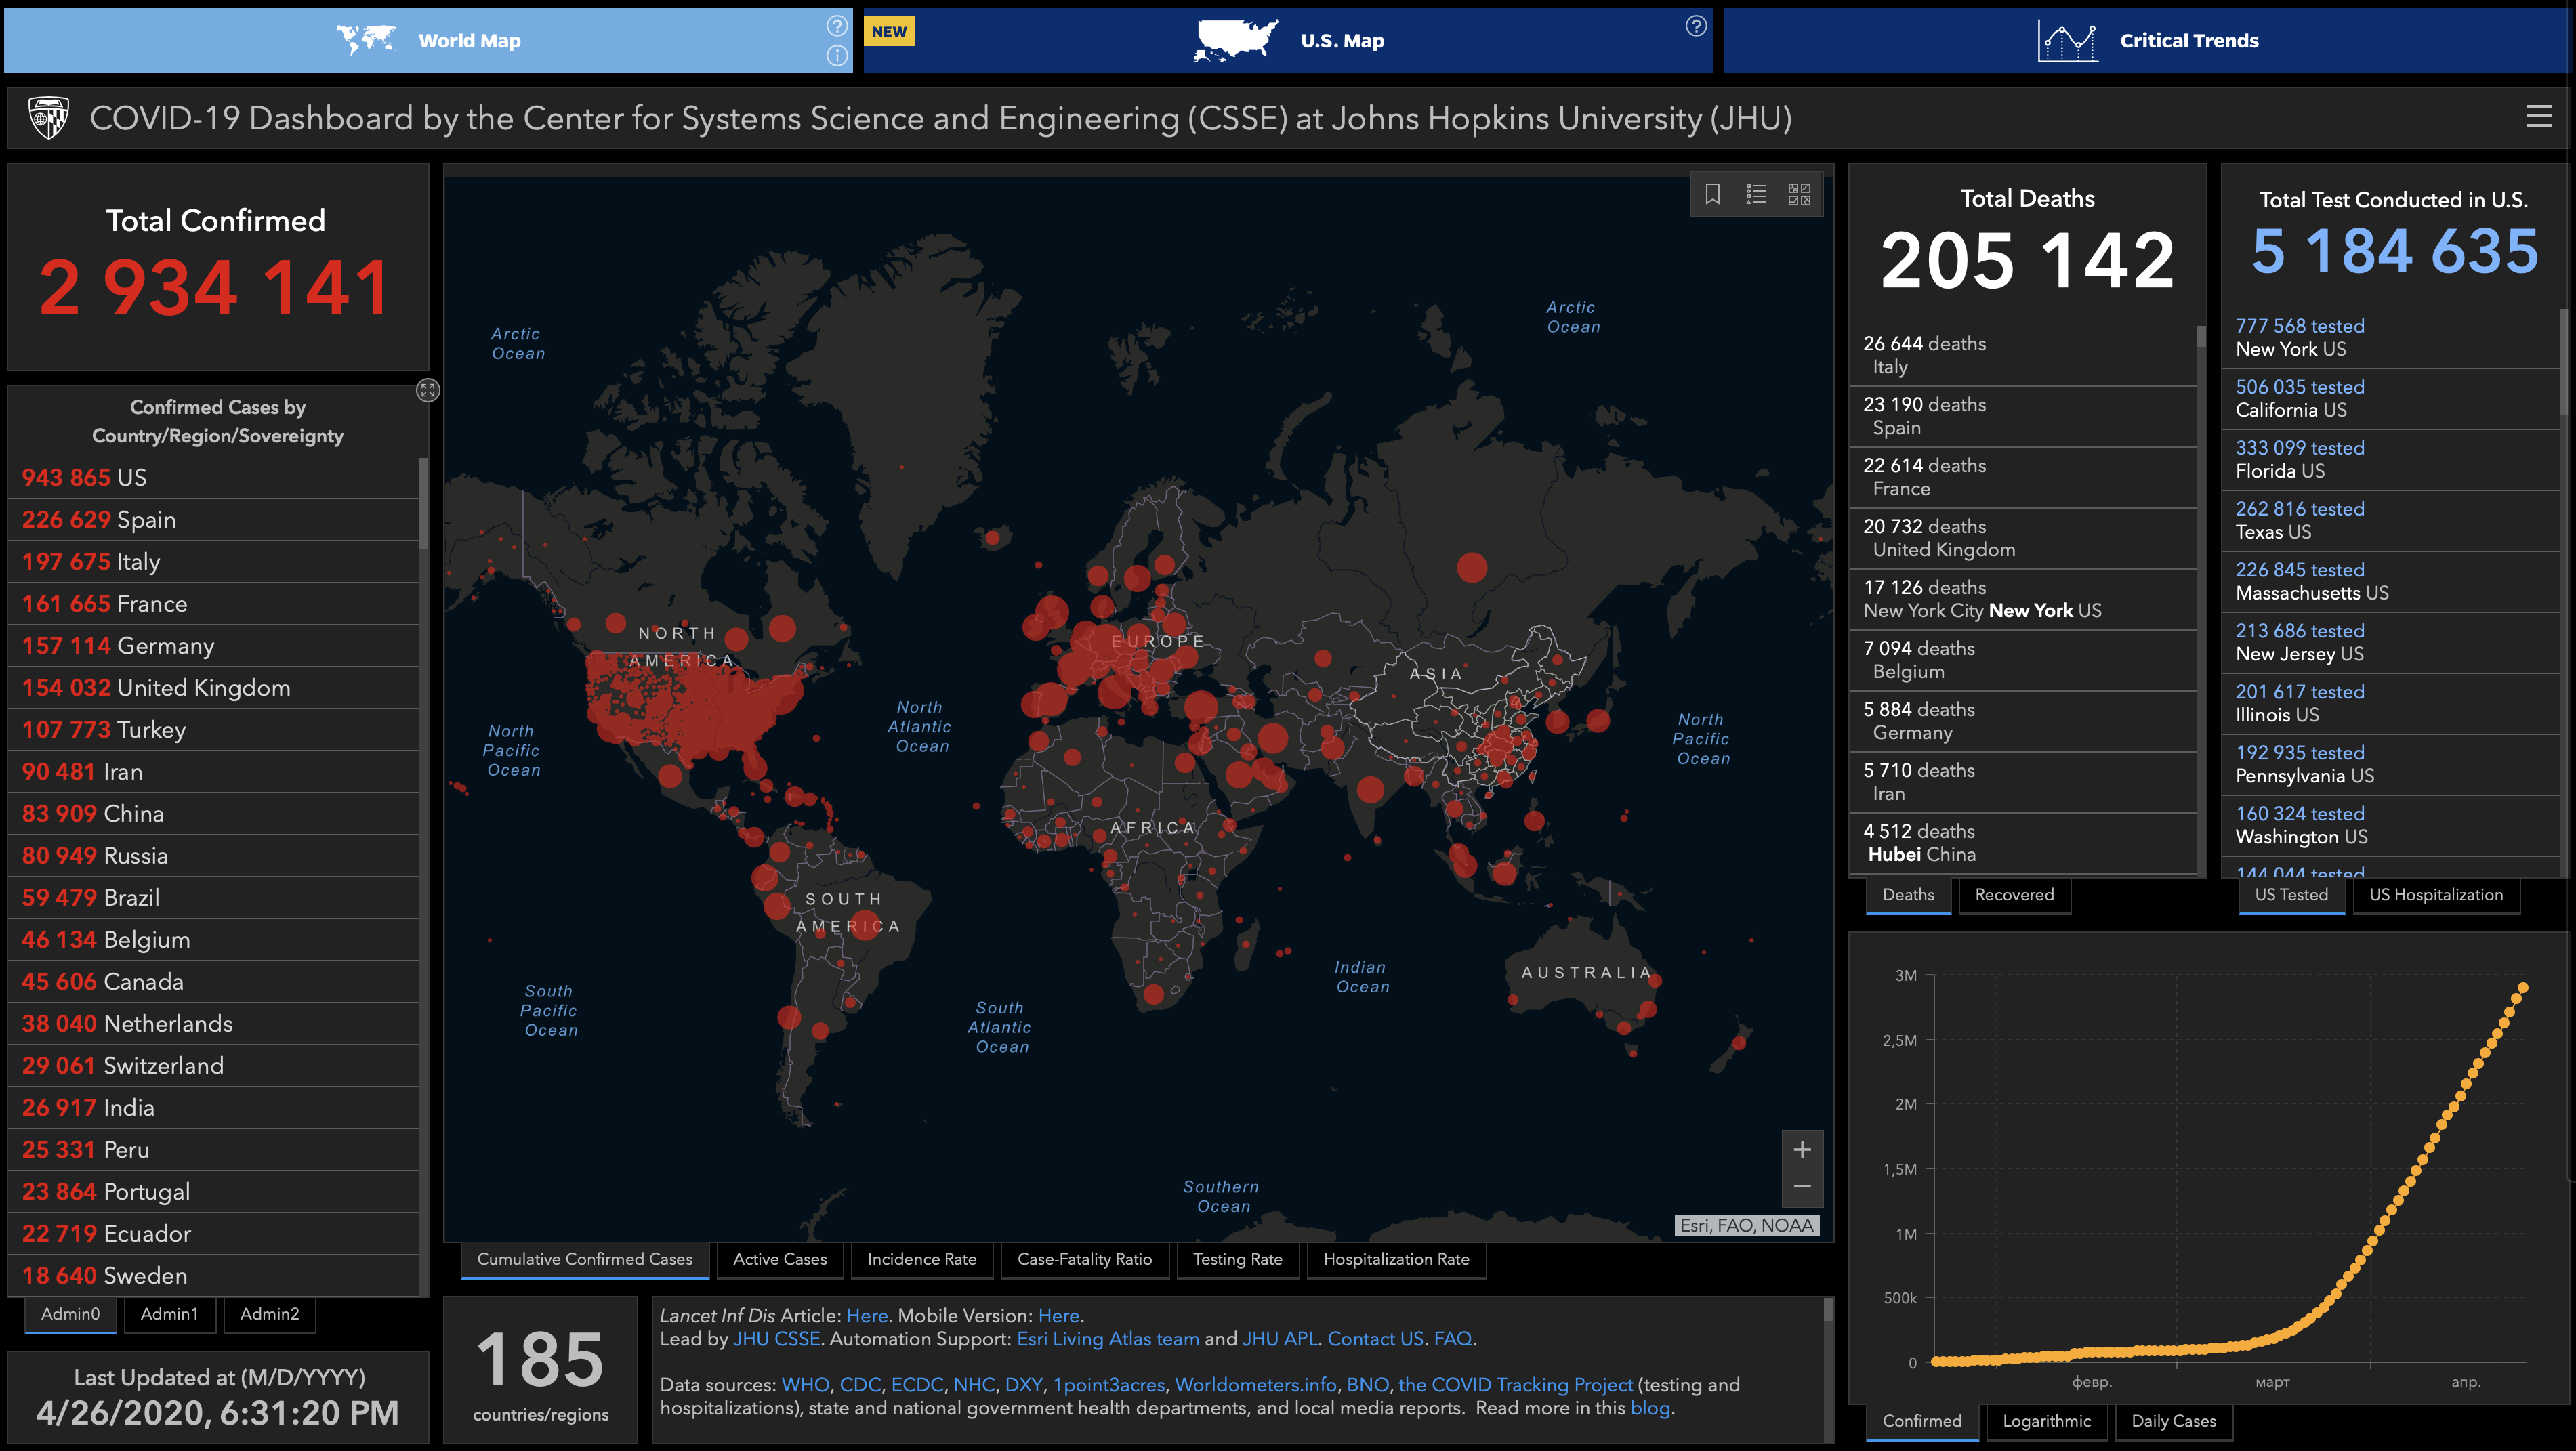The image size is (2576, 1451).
Task: Click the info icon on World Map tab
Action: tap(837, 55)
